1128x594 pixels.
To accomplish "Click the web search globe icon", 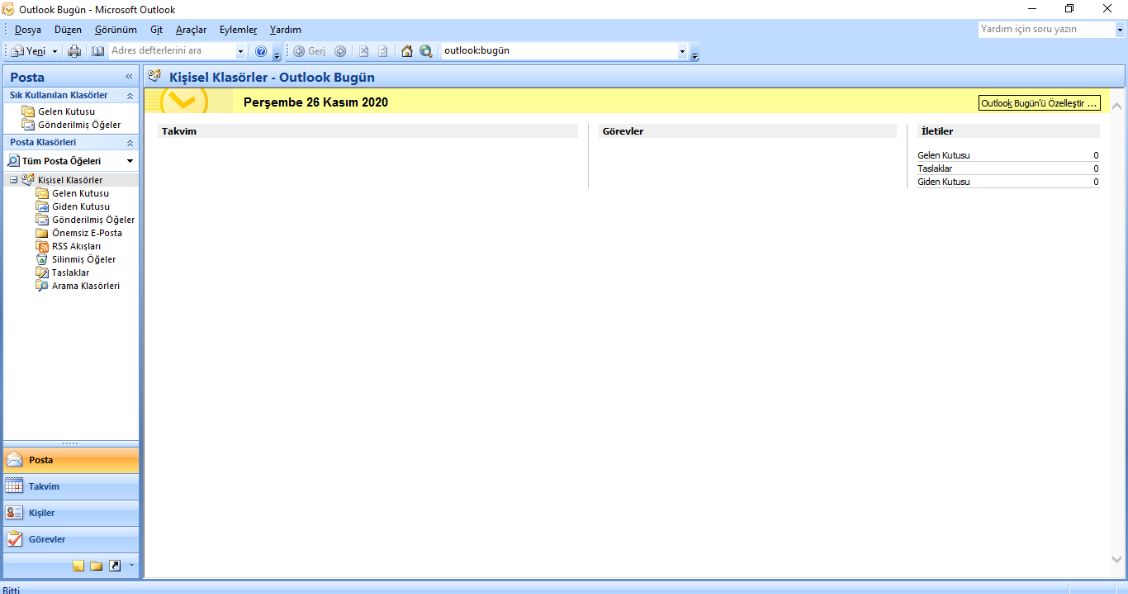I will [426, 51].
